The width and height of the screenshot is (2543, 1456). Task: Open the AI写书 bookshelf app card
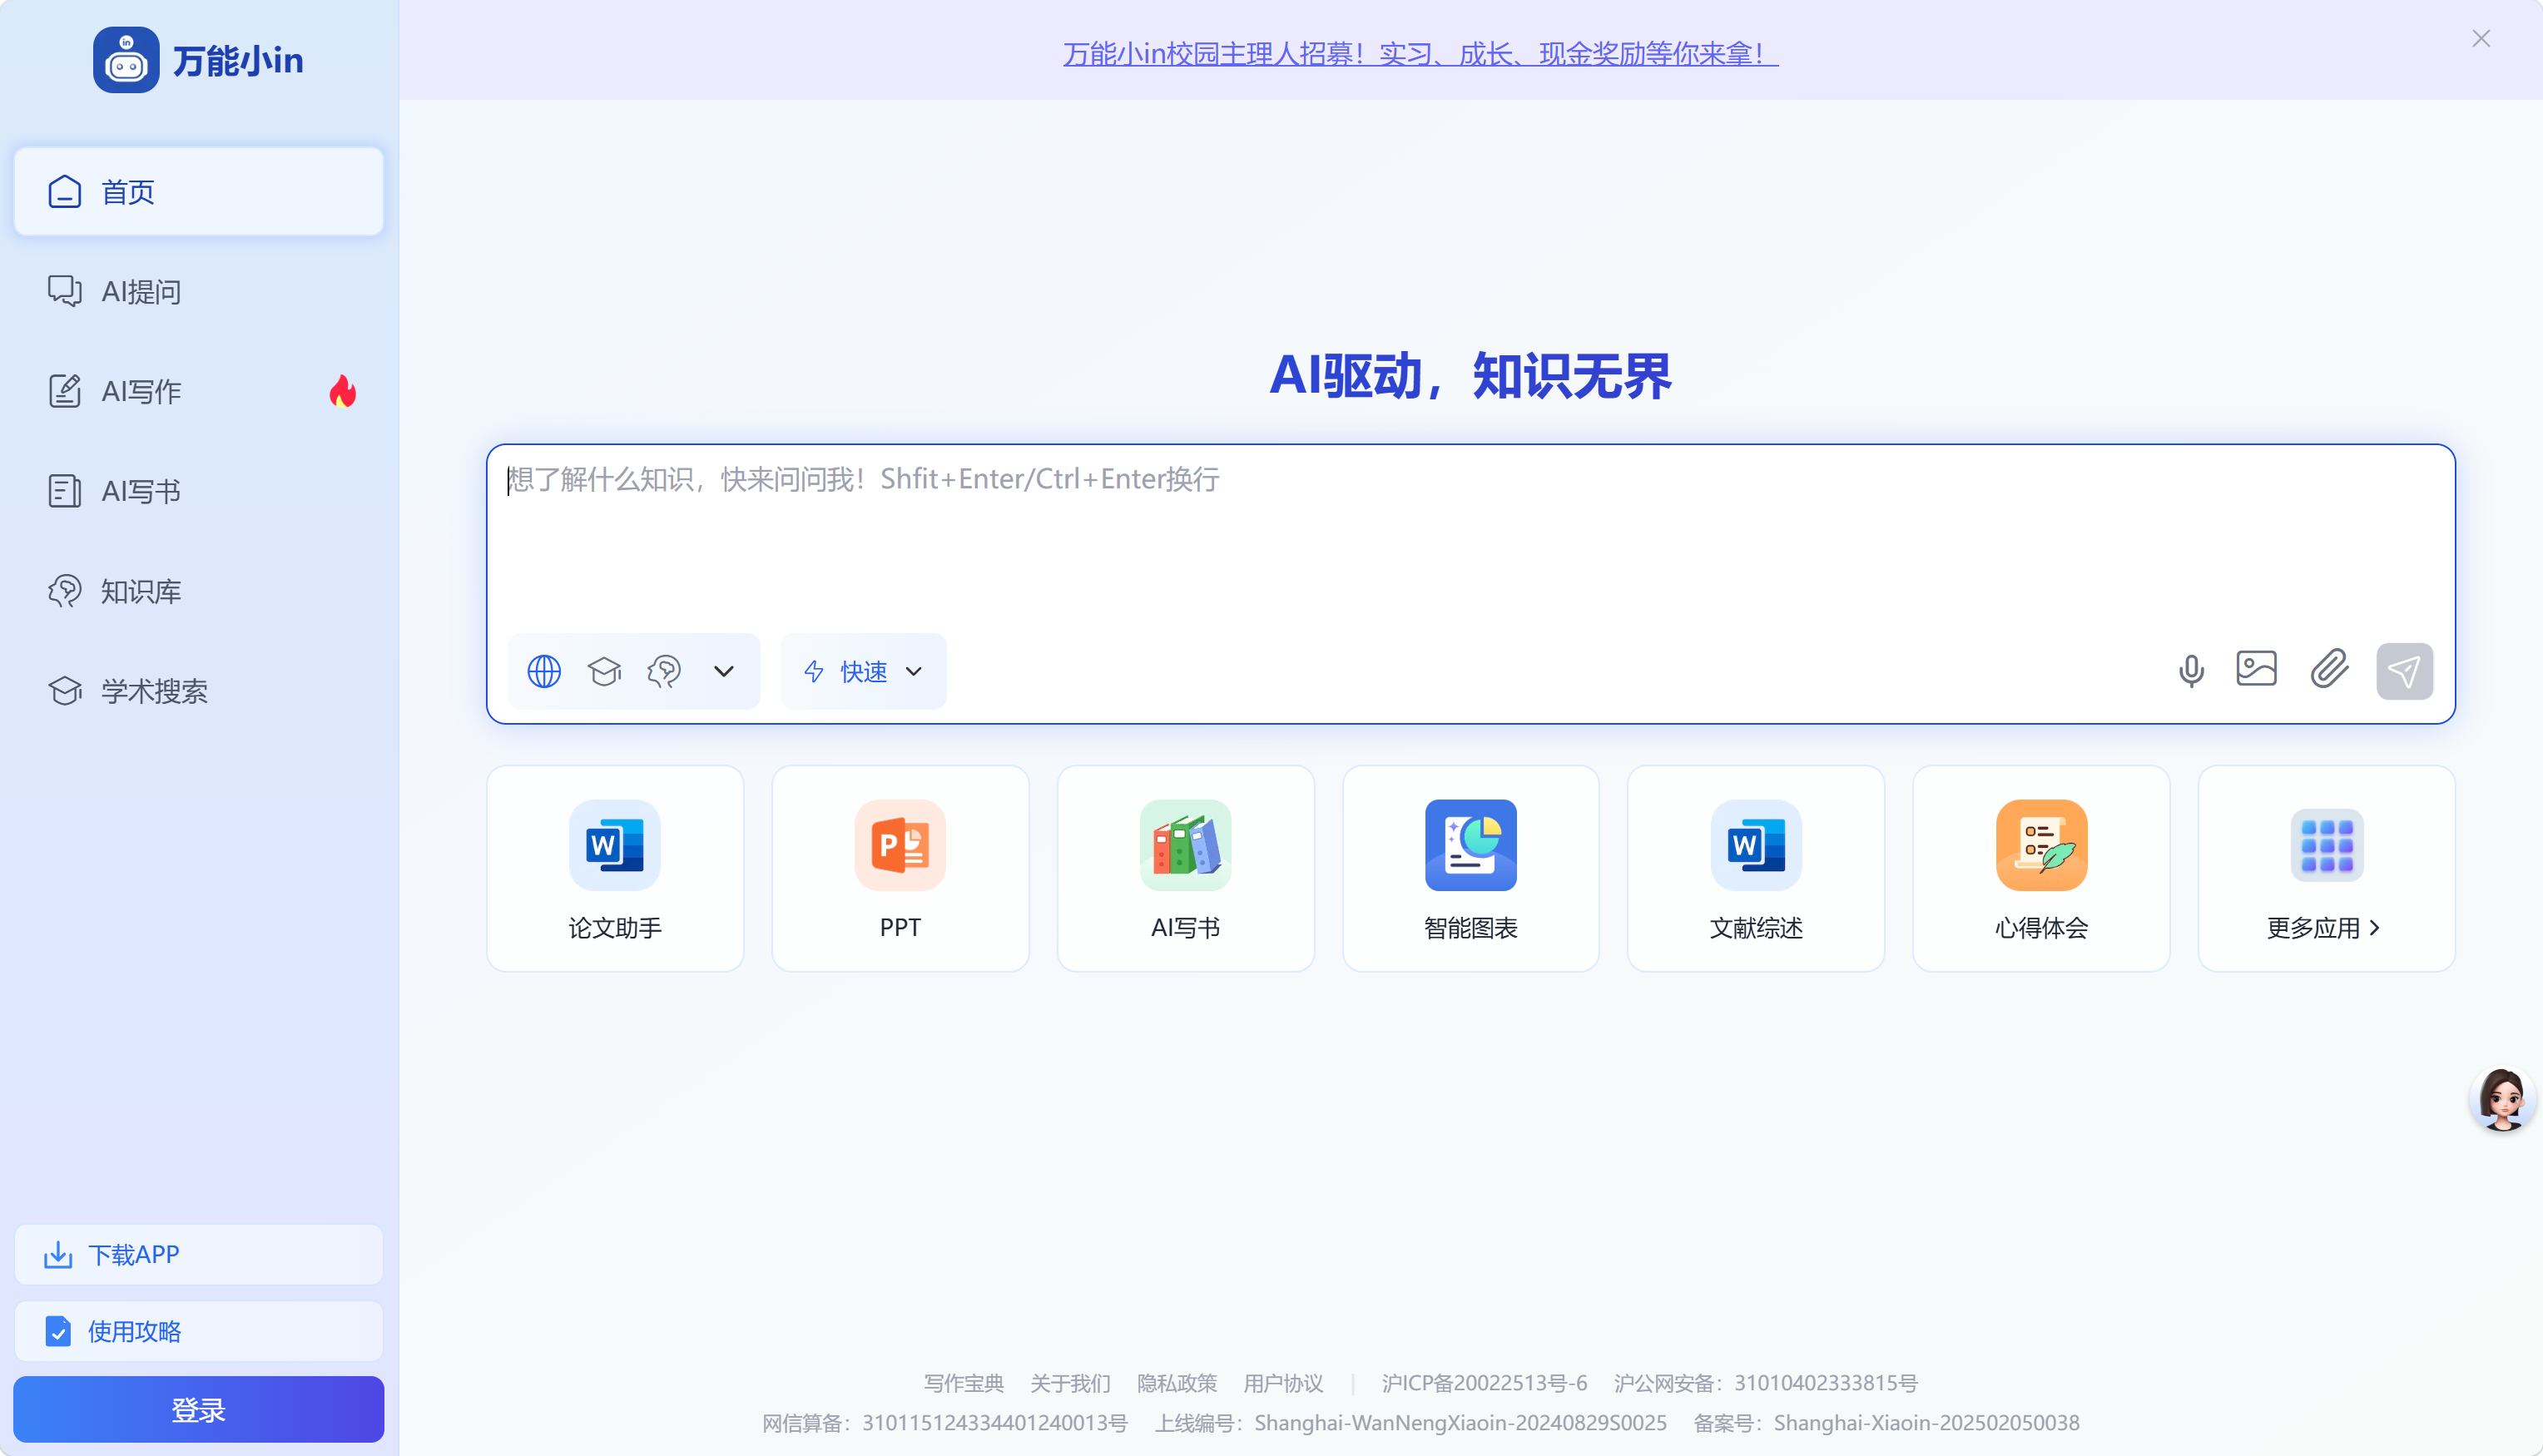[1185, 868]
